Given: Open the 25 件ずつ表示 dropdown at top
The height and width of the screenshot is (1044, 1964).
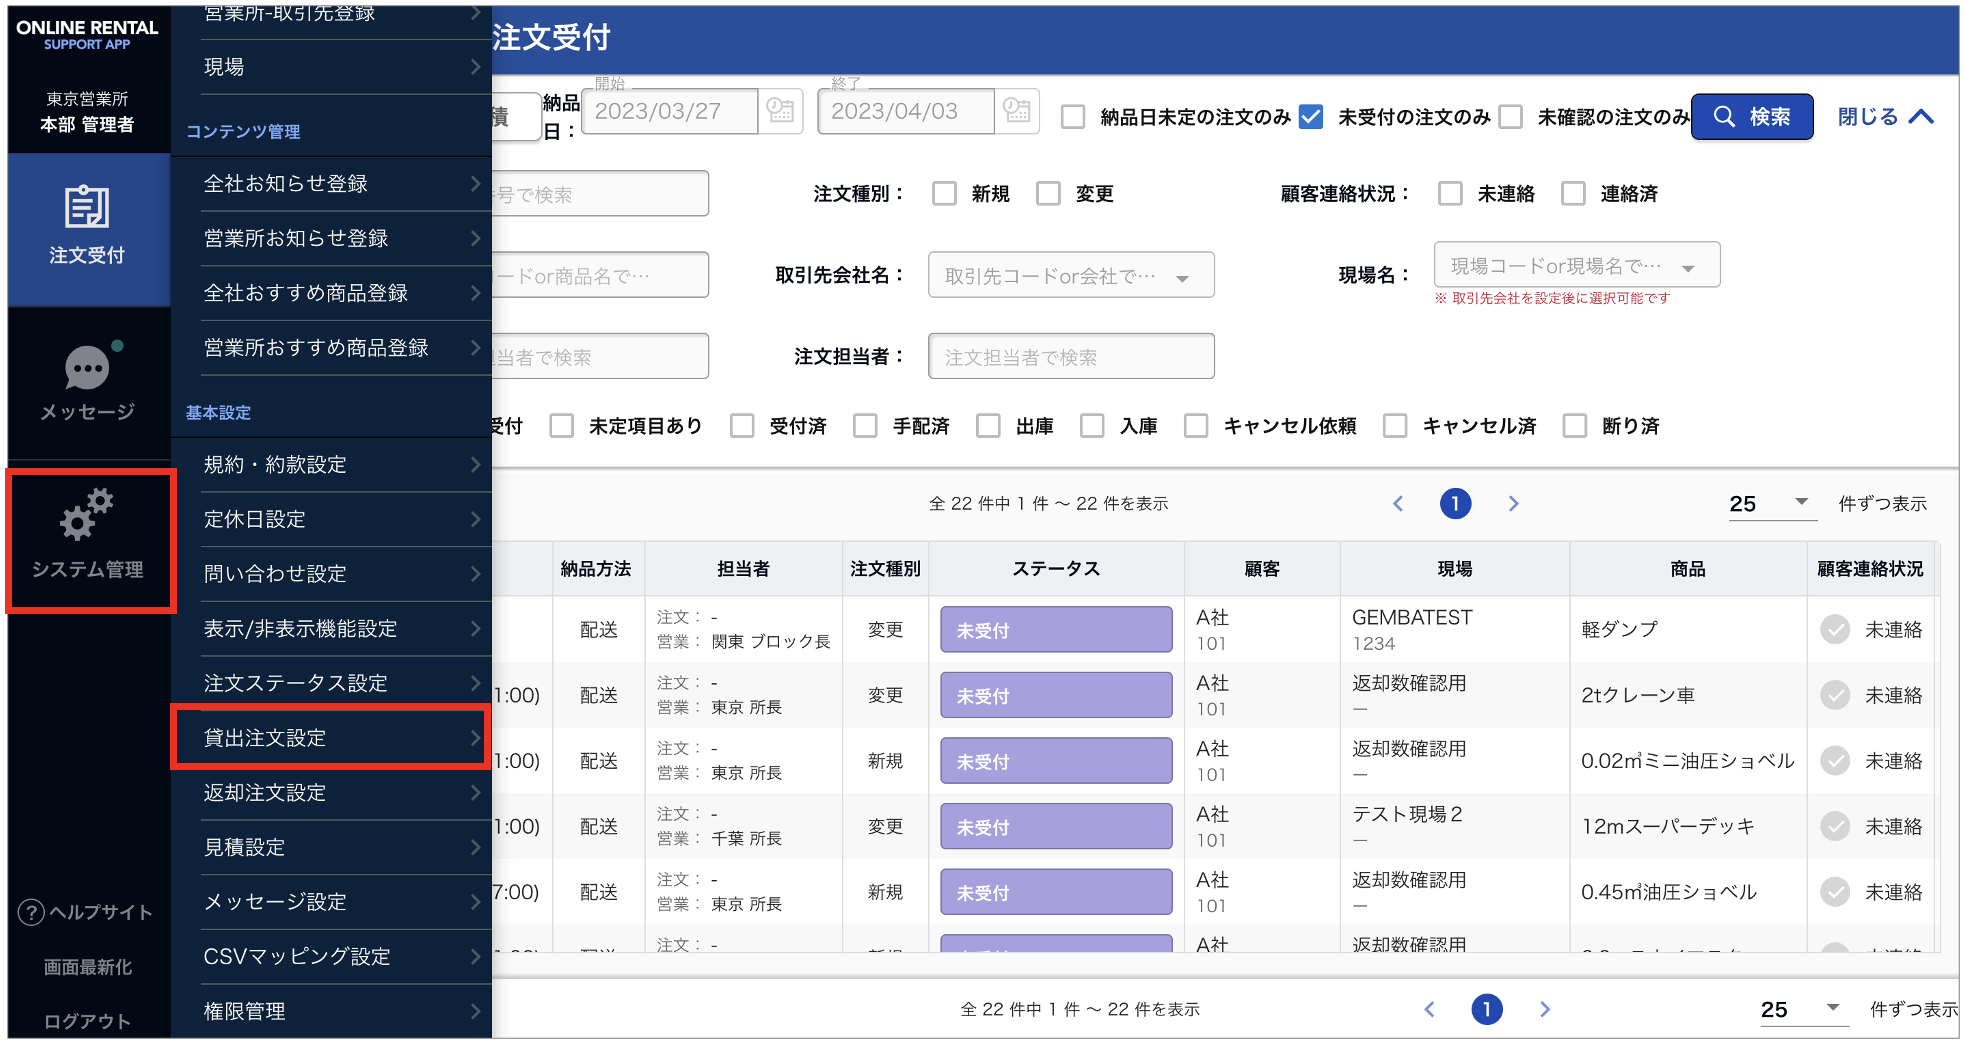Looking at the screenshot, I should (1768, 504).
